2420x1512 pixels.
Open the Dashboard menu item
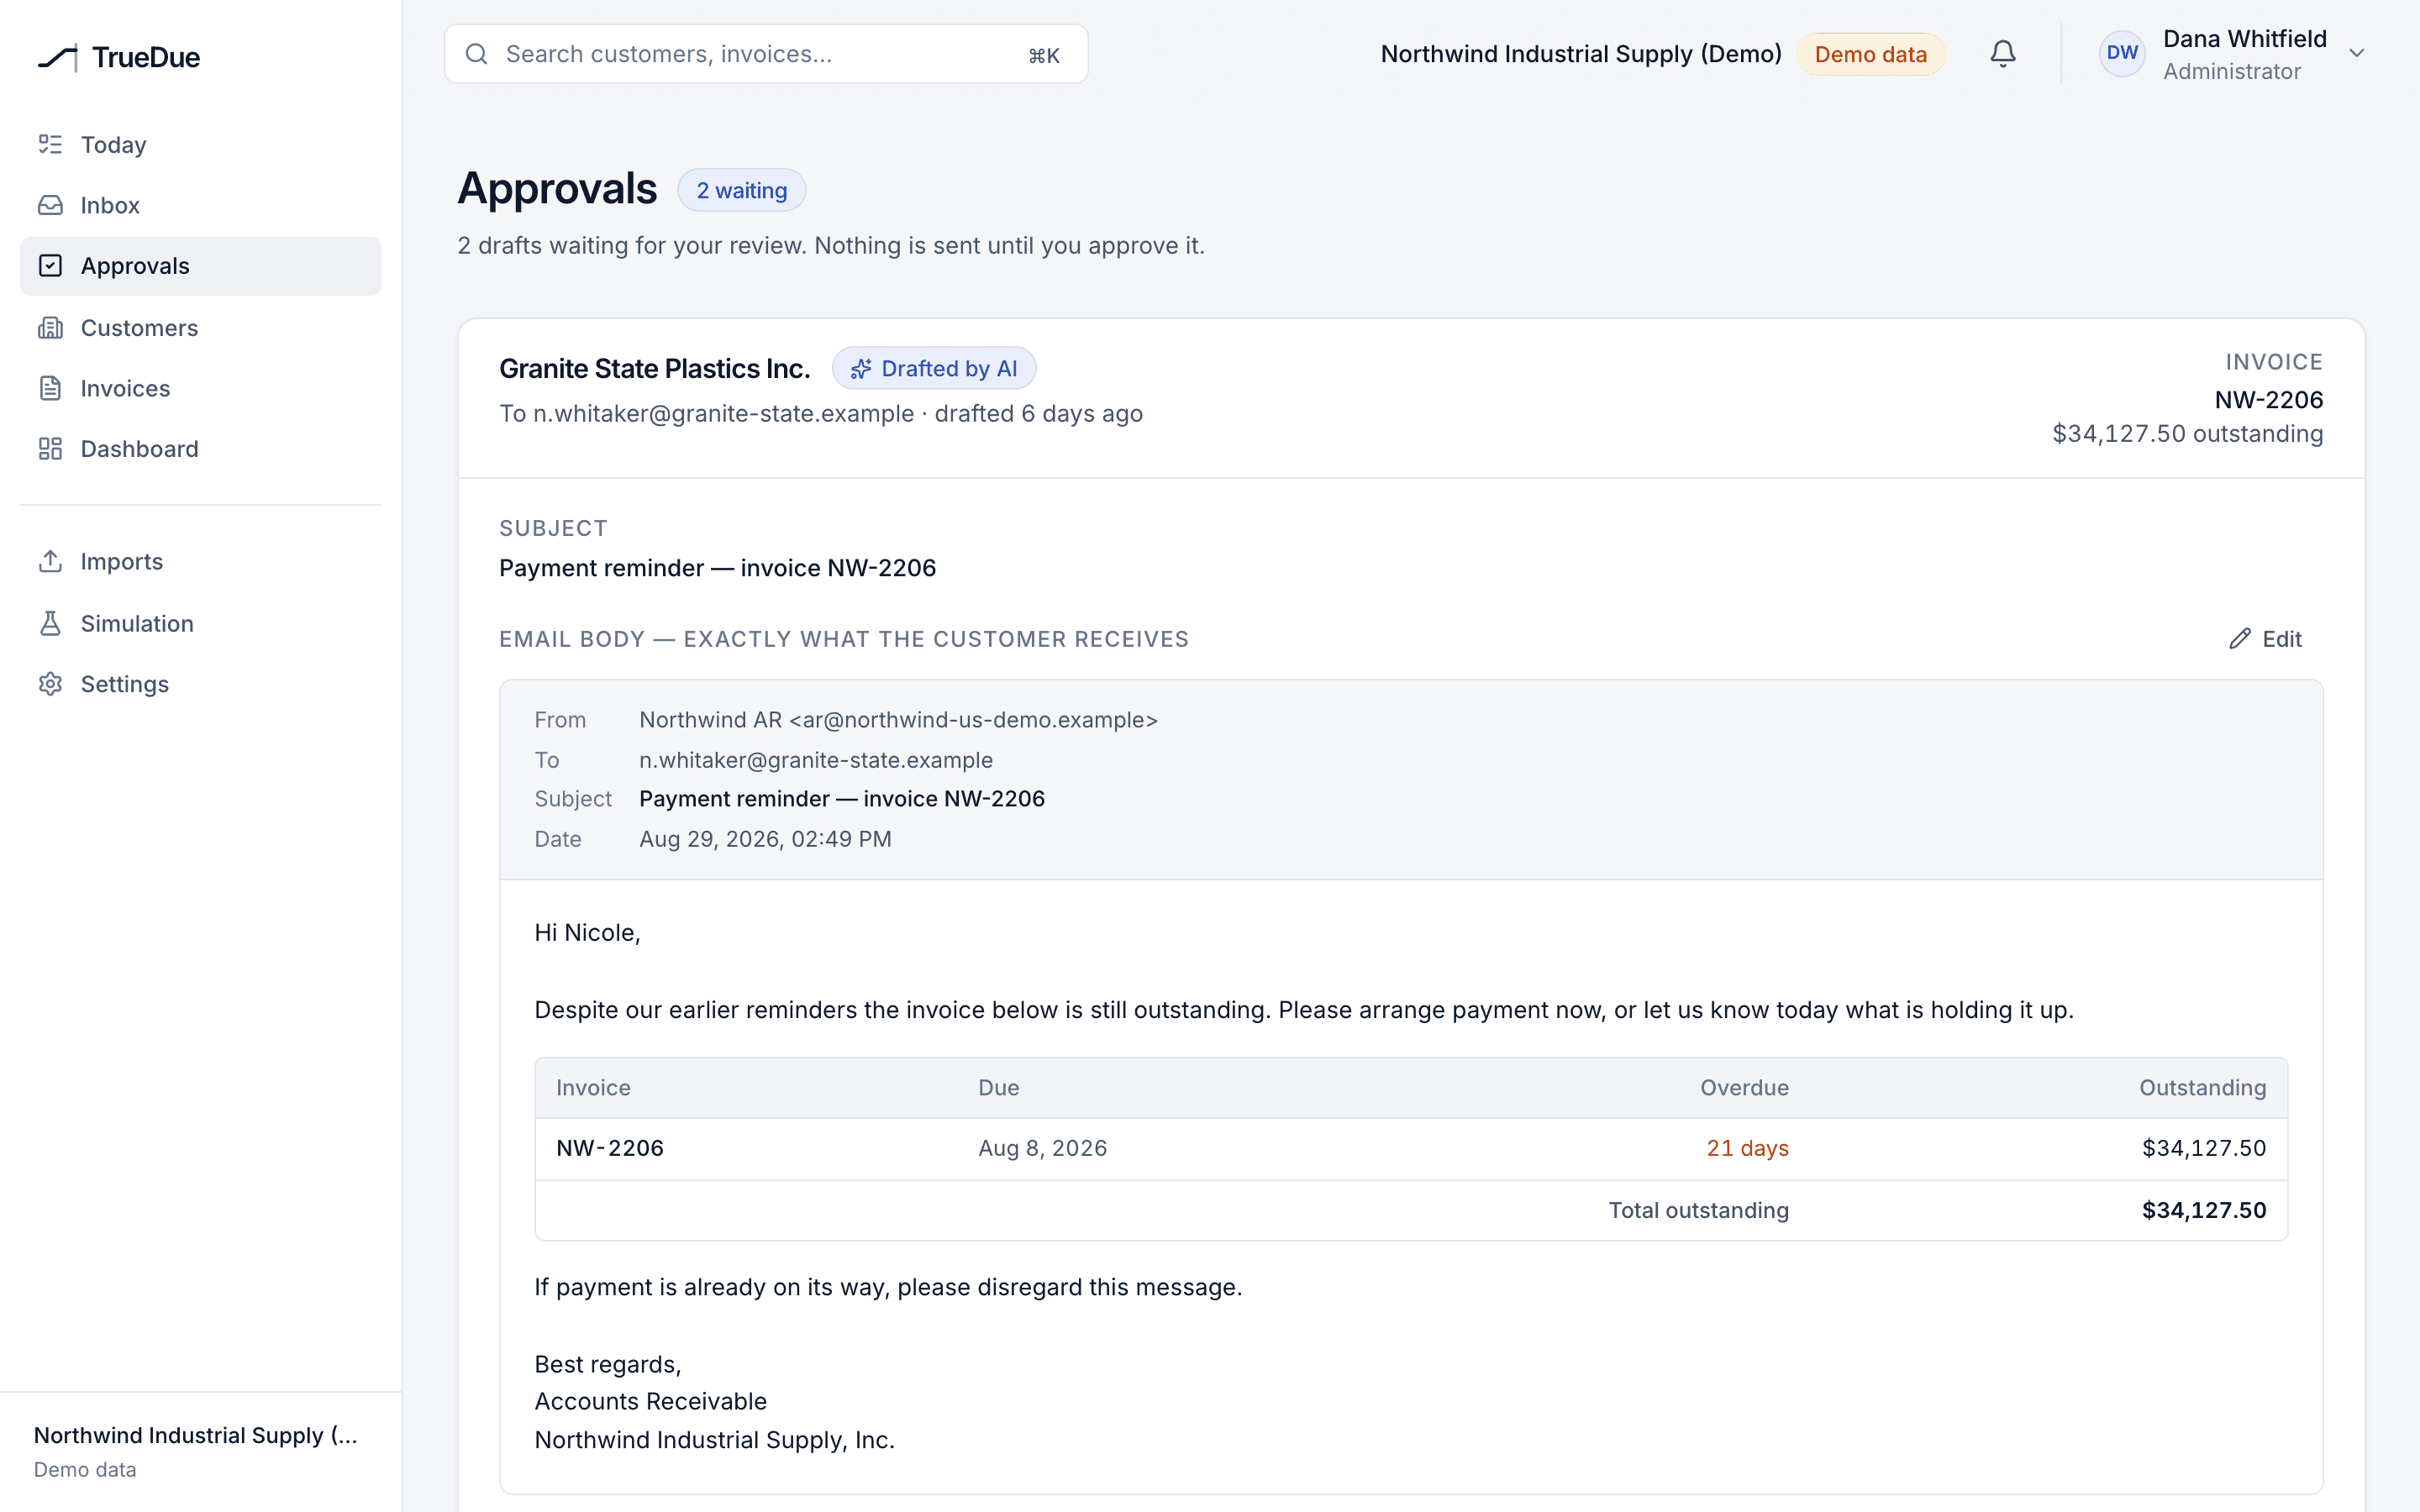[200, 449]
